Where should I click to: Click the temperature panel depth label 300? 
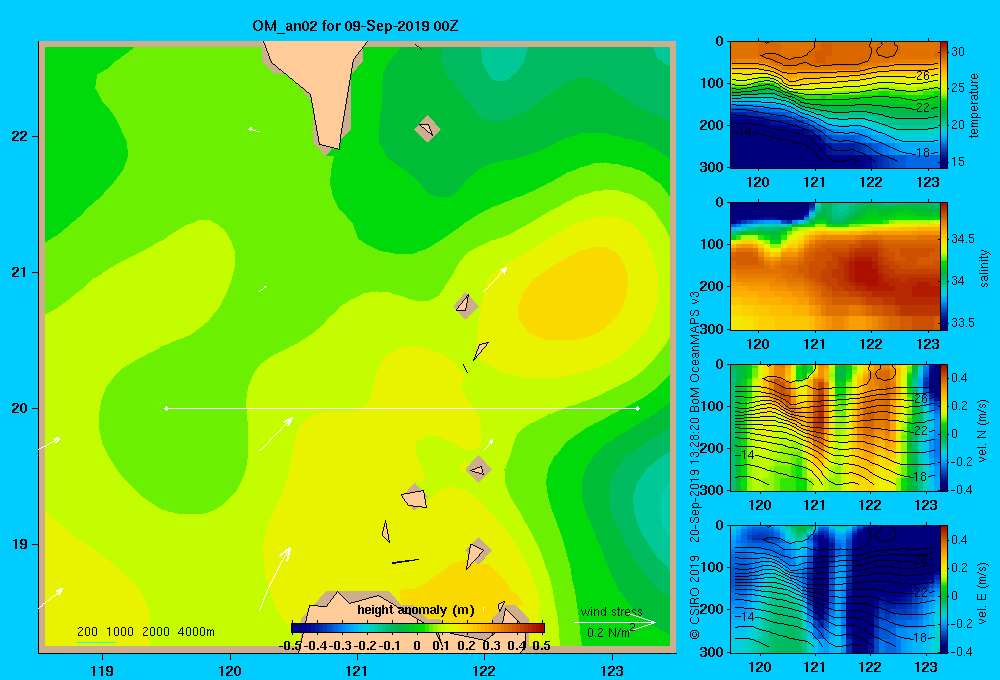[x=711, y=167]
